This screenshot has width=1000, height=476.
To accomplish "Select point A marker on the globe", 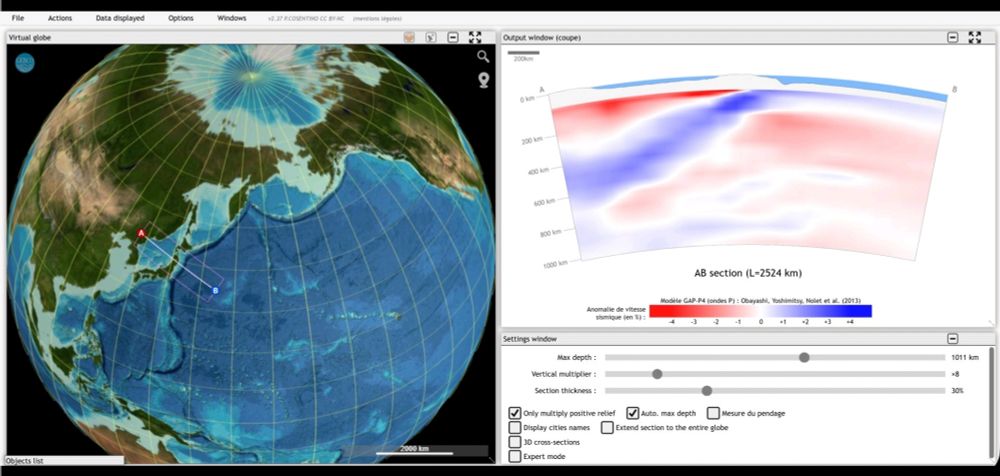I will 142,234.
